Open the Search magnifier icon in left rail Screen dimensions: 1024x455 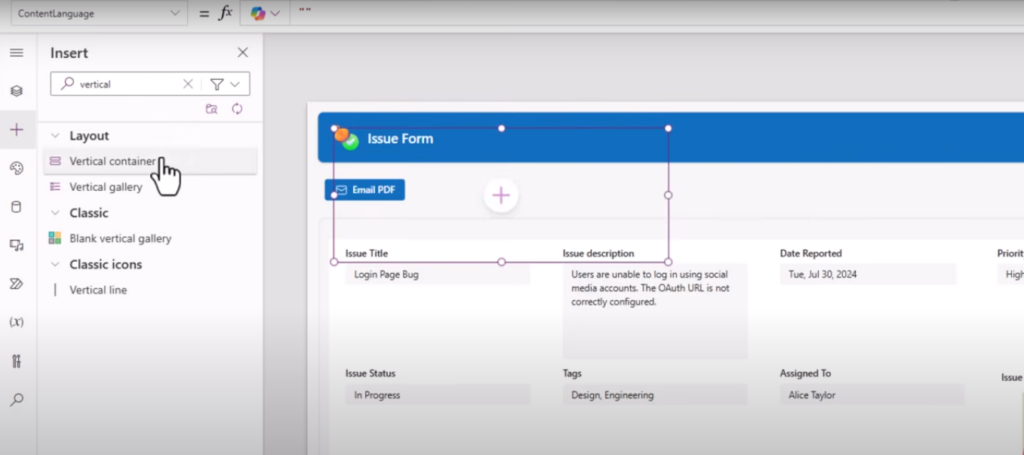(x=16, y=399)
